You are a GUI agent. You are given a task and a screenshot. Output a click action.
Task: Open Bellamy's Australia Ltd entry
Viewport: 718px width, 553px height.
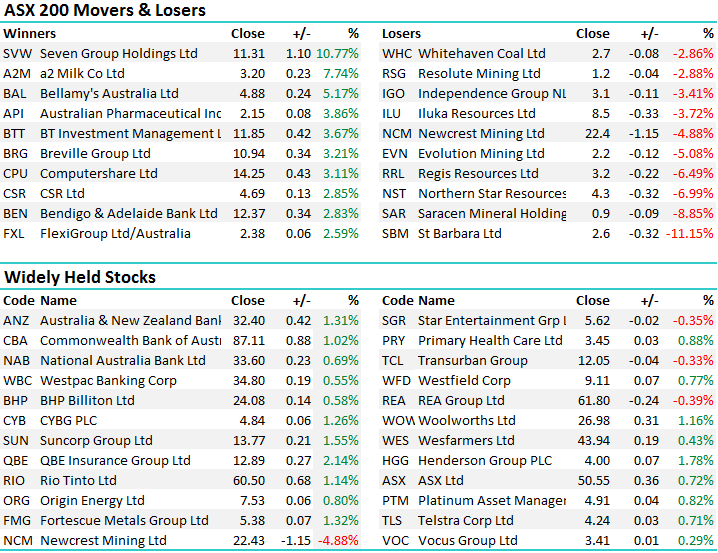(x=109, y=93)
